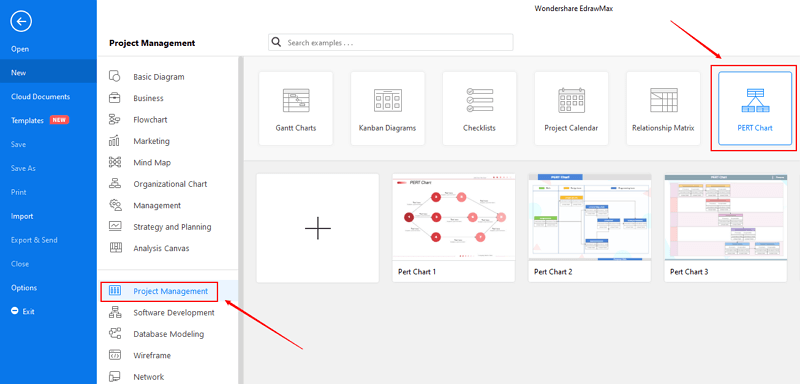Screen dimensions: 800x384
Task: Select the Mind Map icon
Action: 115,162
